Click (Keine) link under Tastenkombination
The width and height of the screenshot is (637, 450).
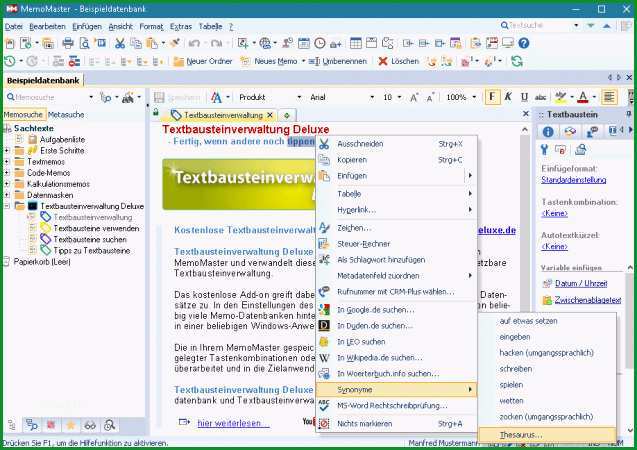555,213
